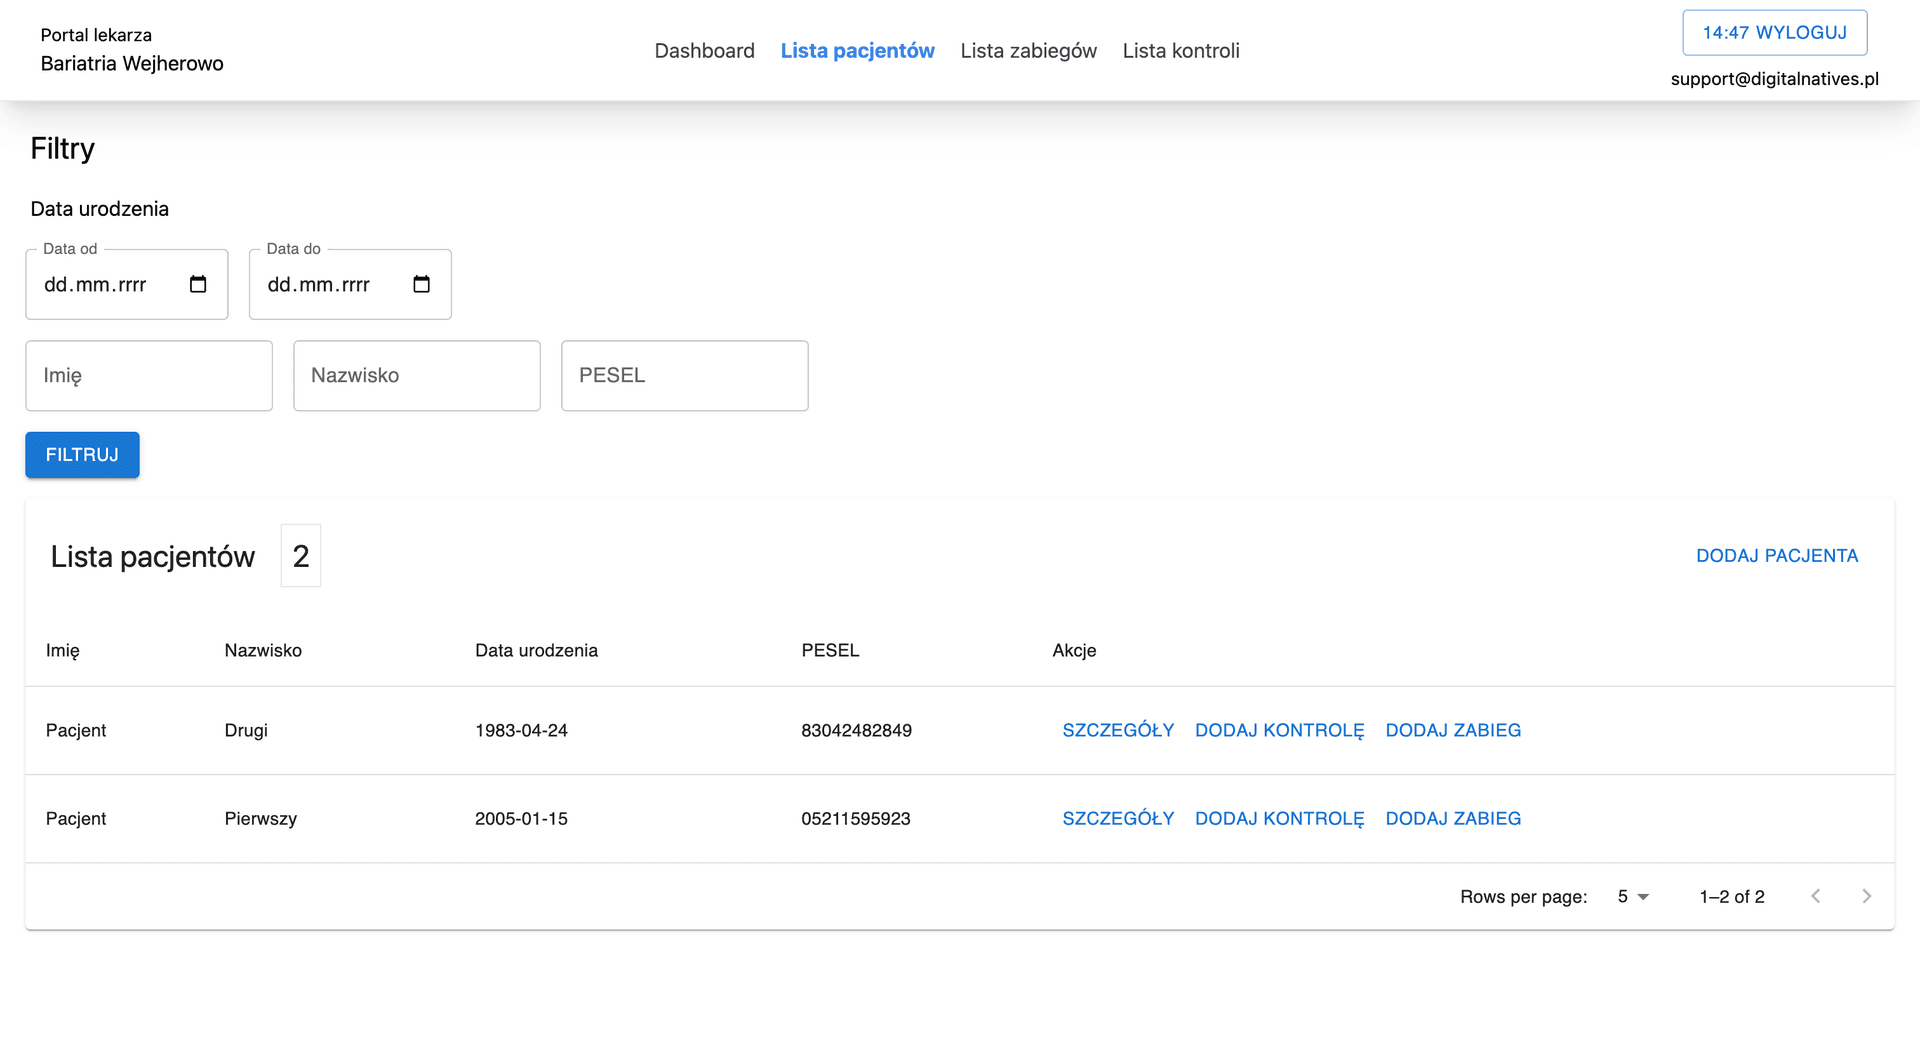Image resolution: width=1920 pixels, height=1045 pixels.
Task: Click the Nazwisko filter input
Action: pos(417,376)
